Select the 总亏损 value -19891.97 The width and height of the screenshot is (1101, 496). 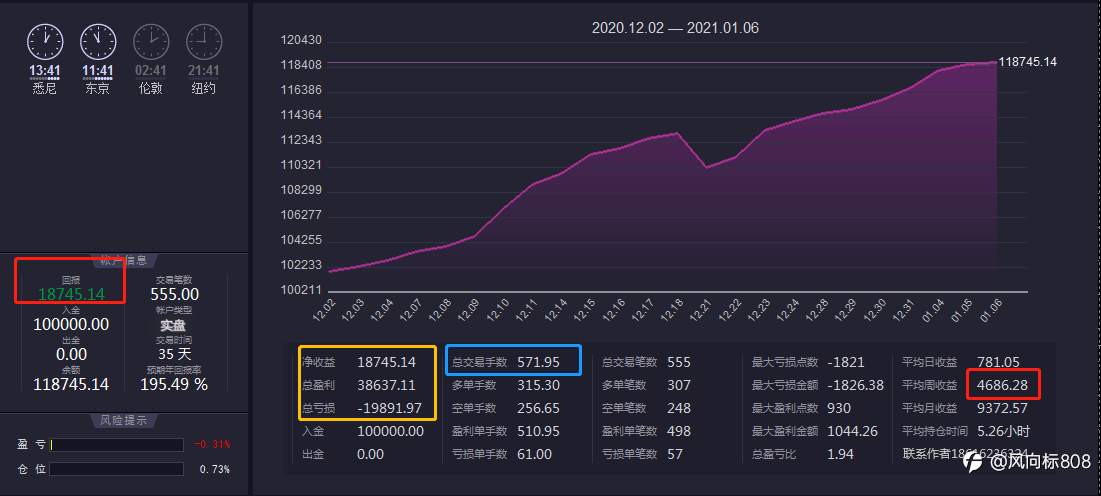(390, 408)
